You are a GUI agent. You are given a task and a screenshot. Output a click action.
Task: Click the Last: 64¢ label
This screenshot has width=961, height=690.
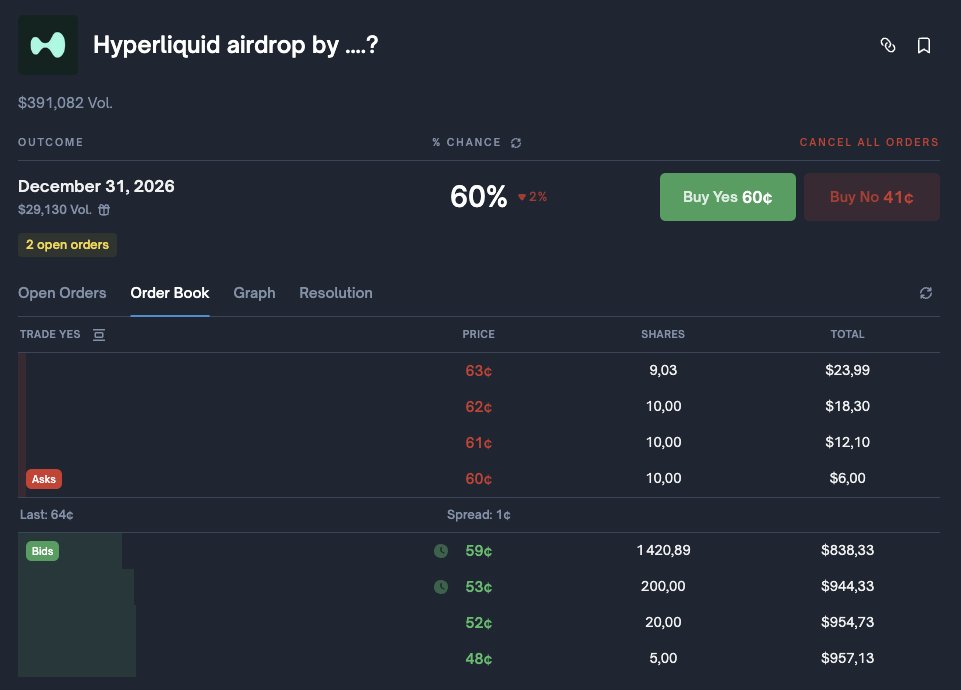click(x=47, y=515)
